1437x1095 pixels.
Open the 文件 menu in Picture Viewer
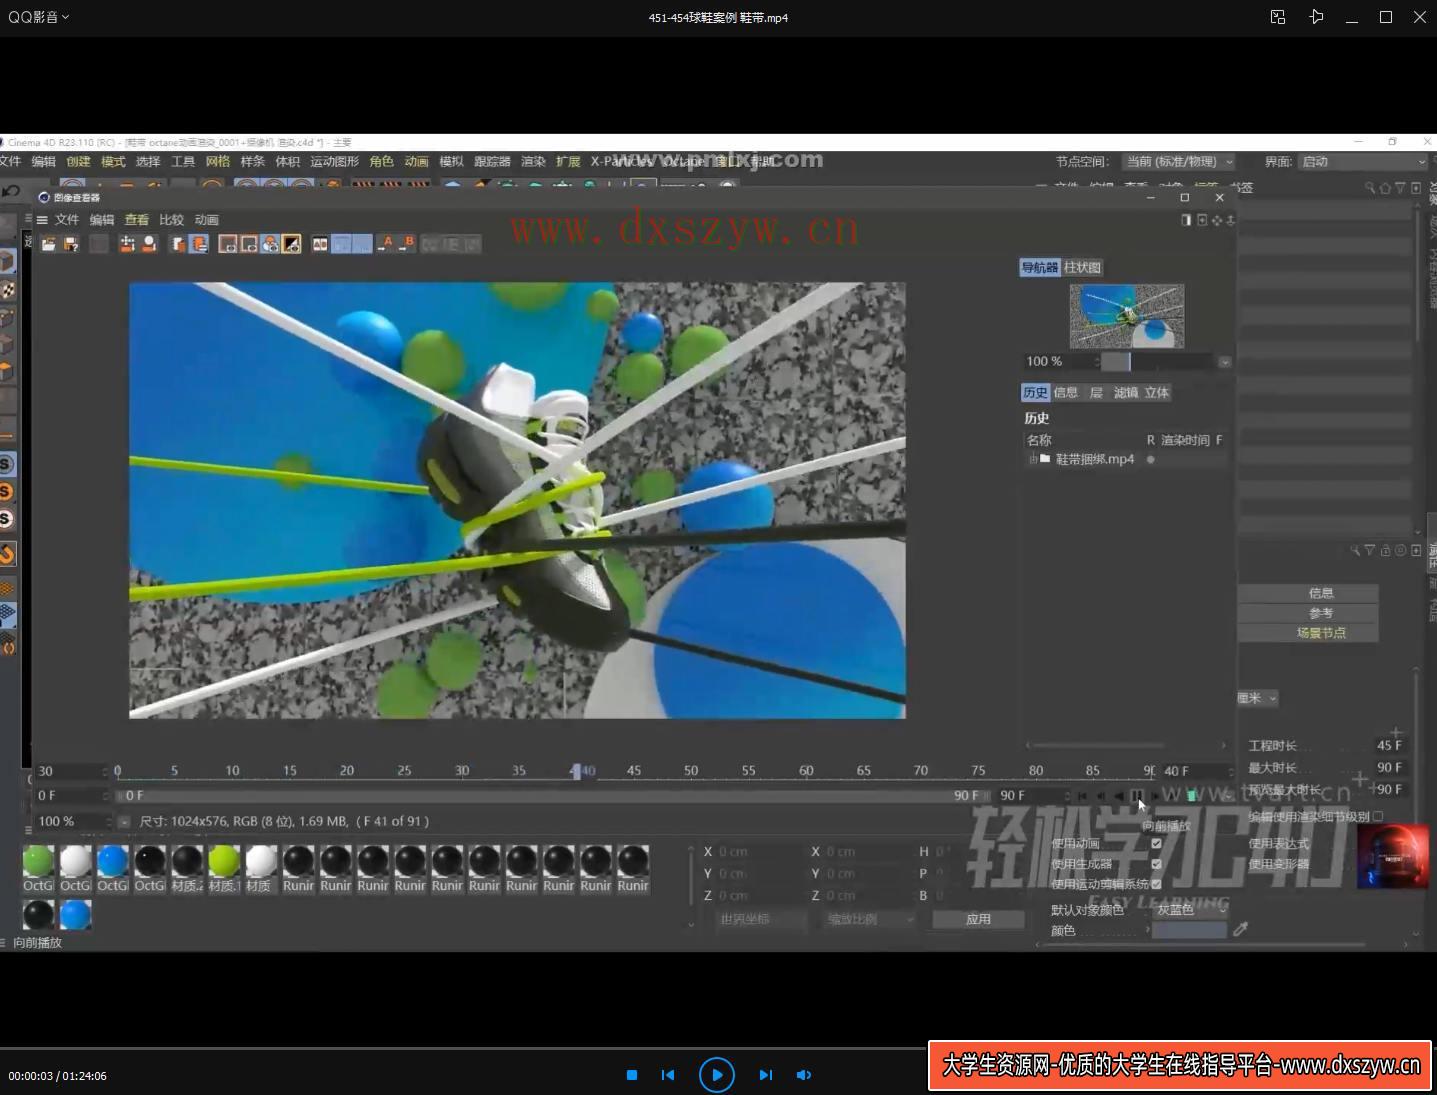pos(67,220)
